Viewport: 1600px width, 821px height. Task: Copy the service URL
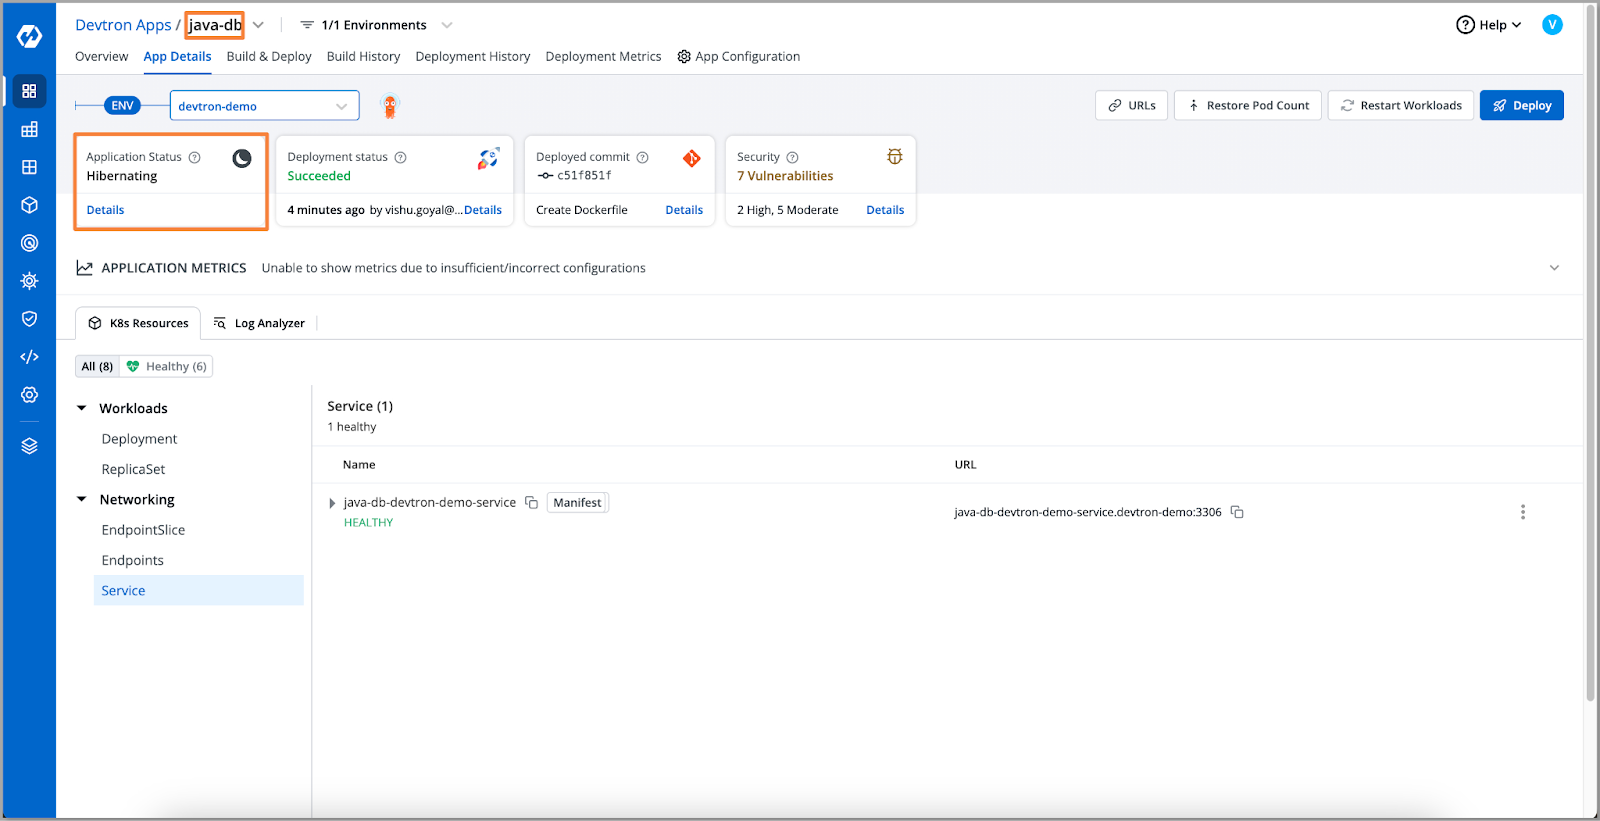[x=1237, y=512]
